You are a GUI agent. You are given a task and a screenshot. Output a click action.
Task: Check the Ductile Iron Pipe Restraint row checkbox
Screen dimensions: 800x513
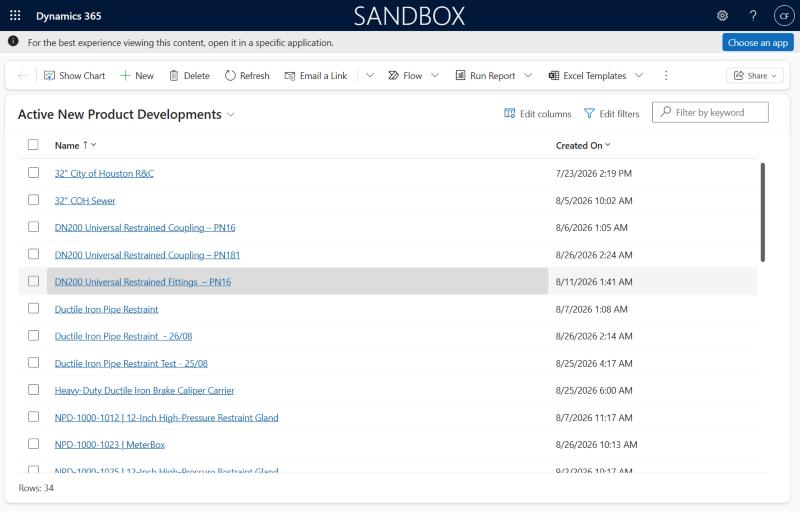click(x=33, y=308)
